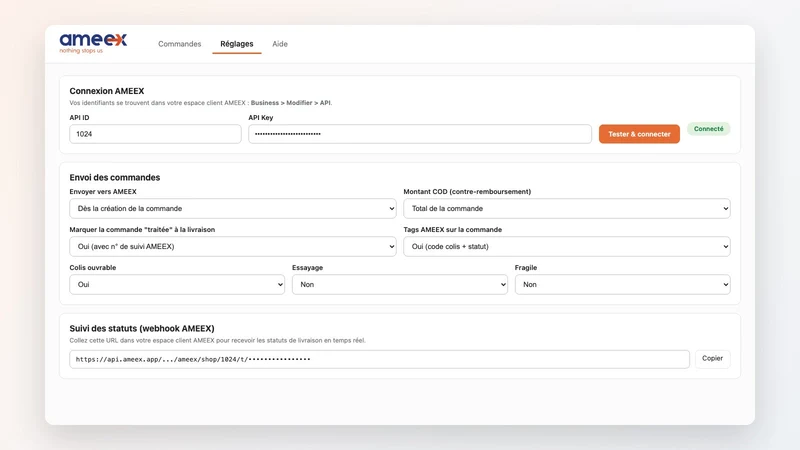Open the Fragile dropdown

tap(622, 285)
